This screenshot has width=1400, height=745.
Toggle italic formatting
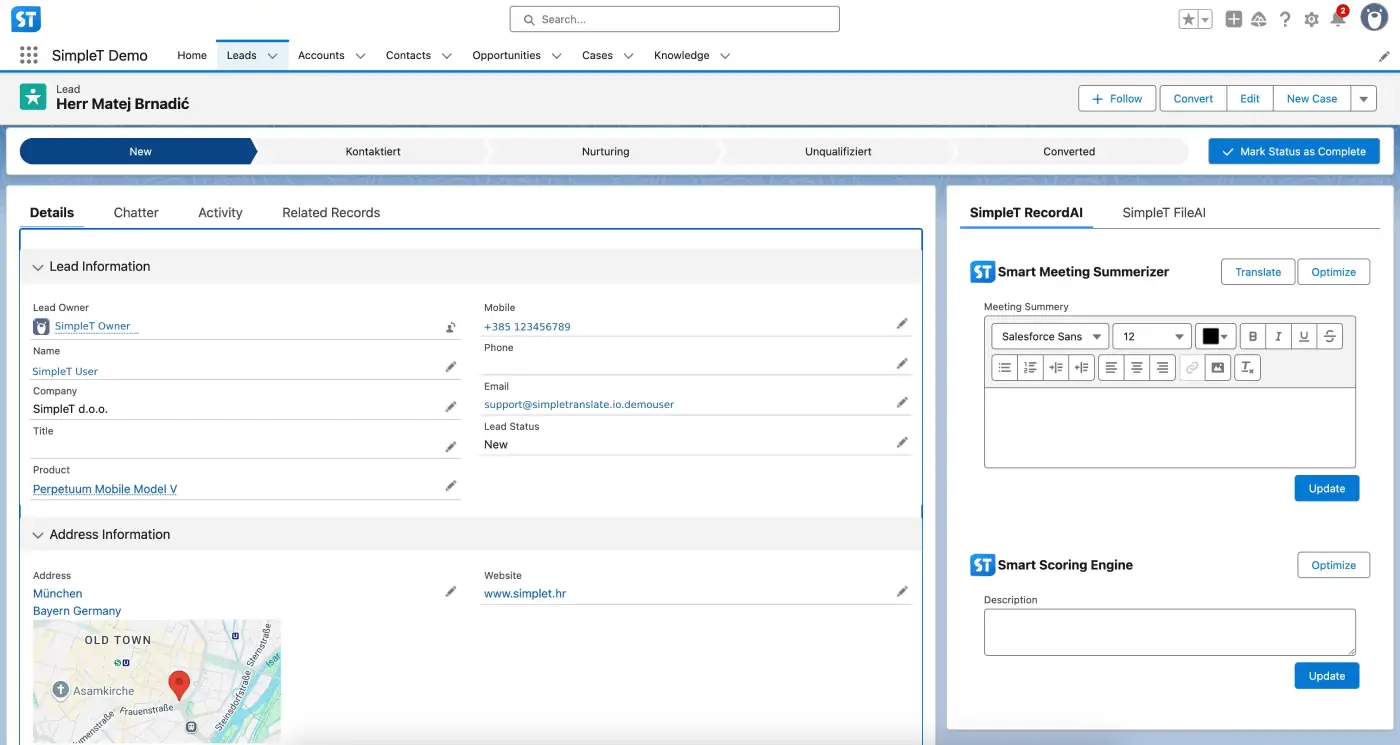tap(1278, 337)
